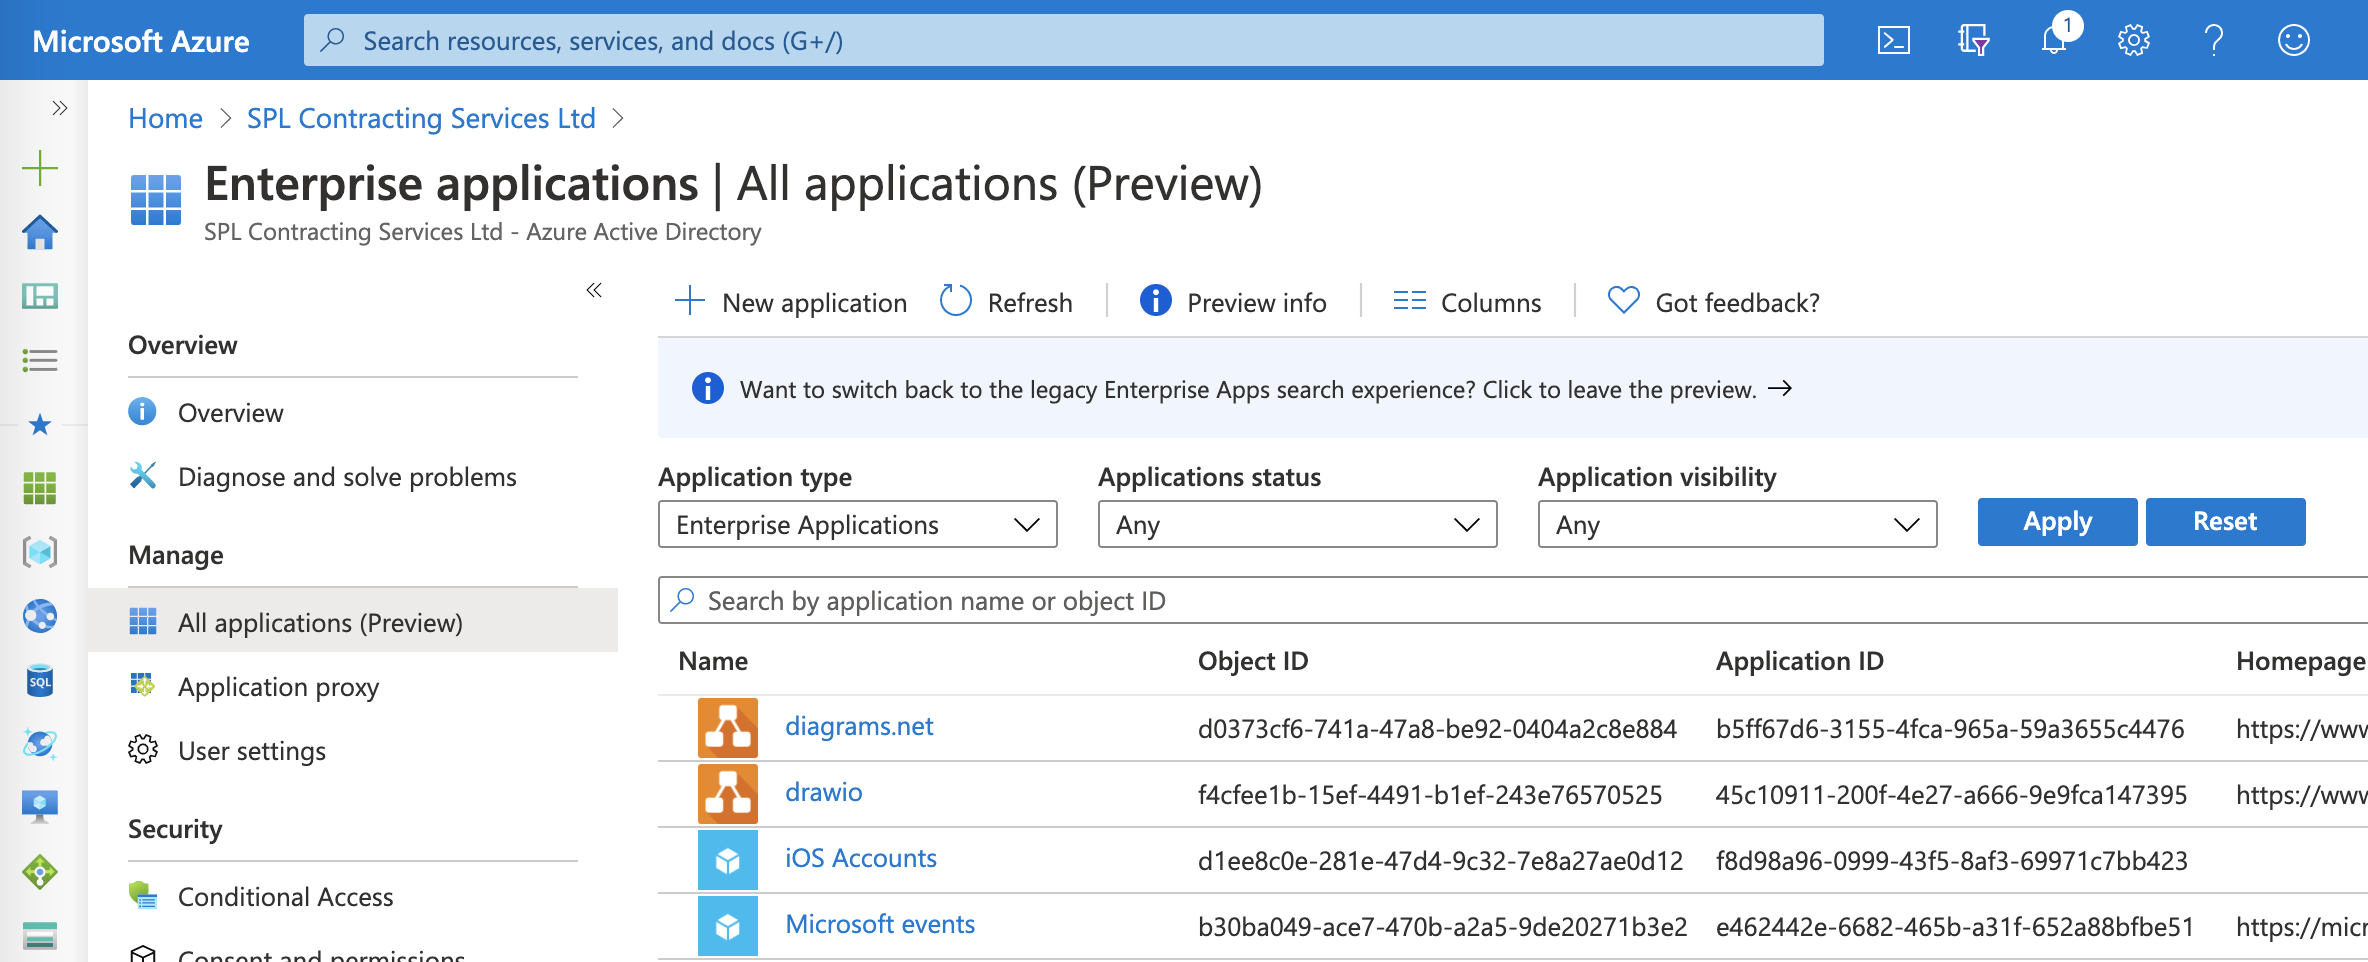Open Microsoft events application
2368x962 pixels.
click(880, 924)
